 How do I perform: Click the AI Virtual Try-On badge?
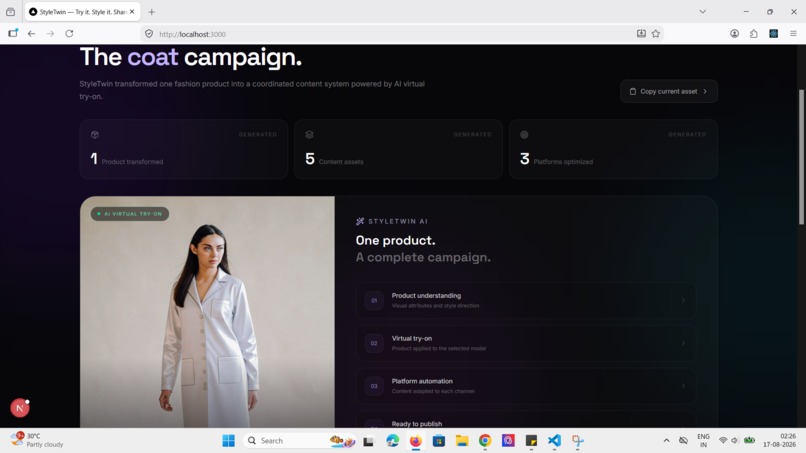(130, 214)
